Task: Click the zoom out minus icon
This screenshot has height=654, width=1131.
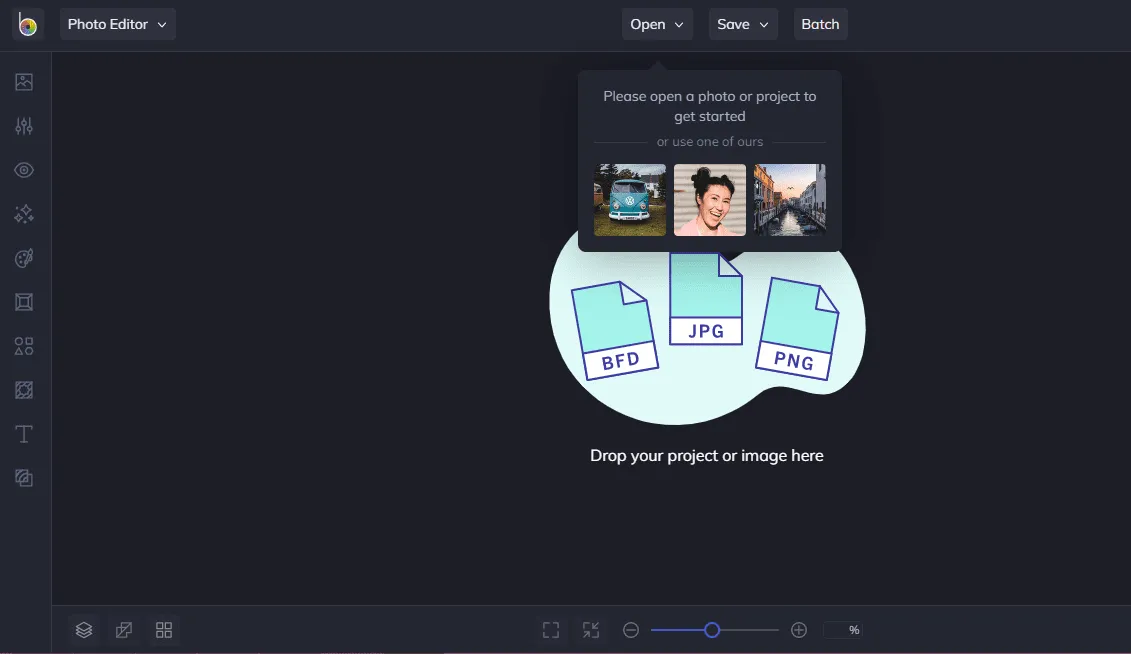Action: tap(631, 630)
